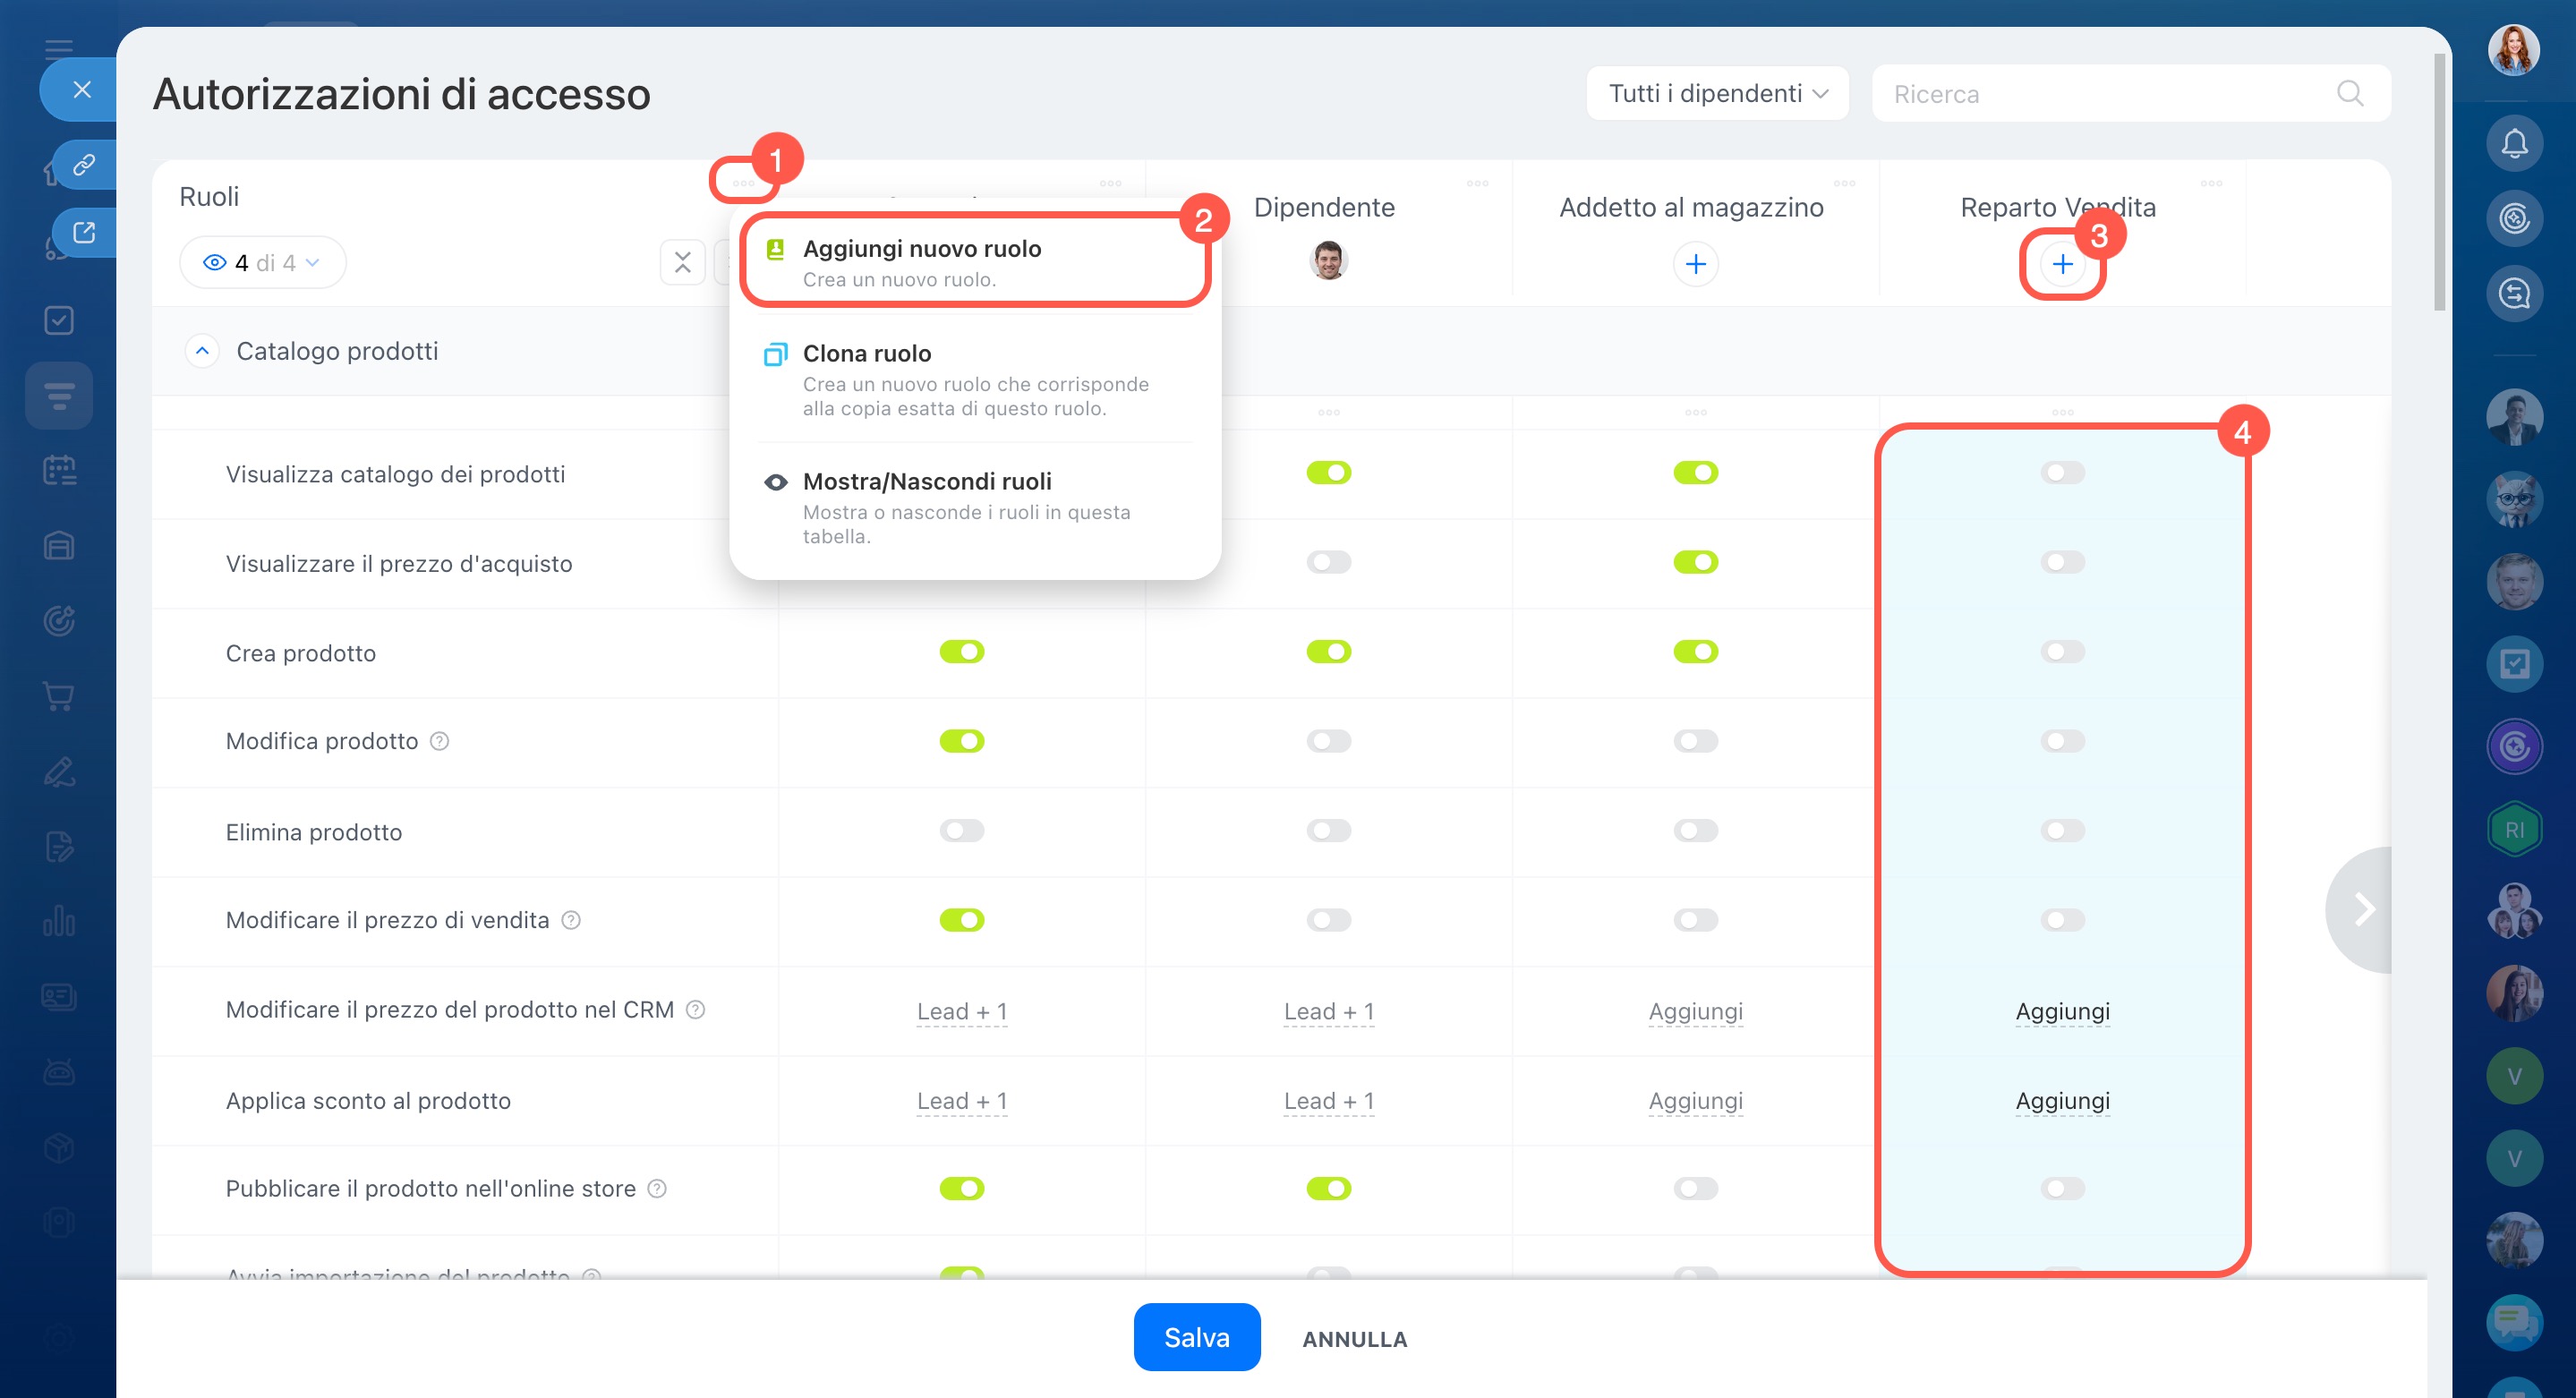Click ANNULLA to cancel changes
2576x1398 pixels.
pos(1354,1339)
